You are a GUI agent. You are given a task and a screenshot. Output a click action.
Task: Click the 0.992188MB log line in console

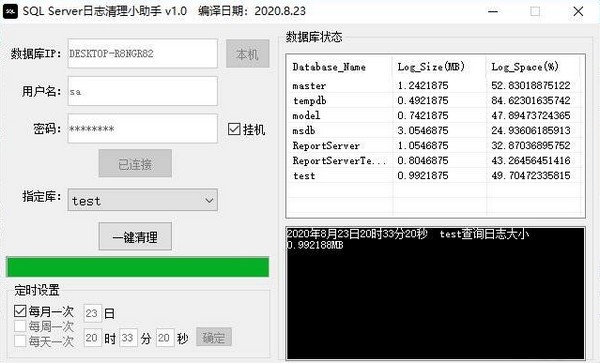315,245
